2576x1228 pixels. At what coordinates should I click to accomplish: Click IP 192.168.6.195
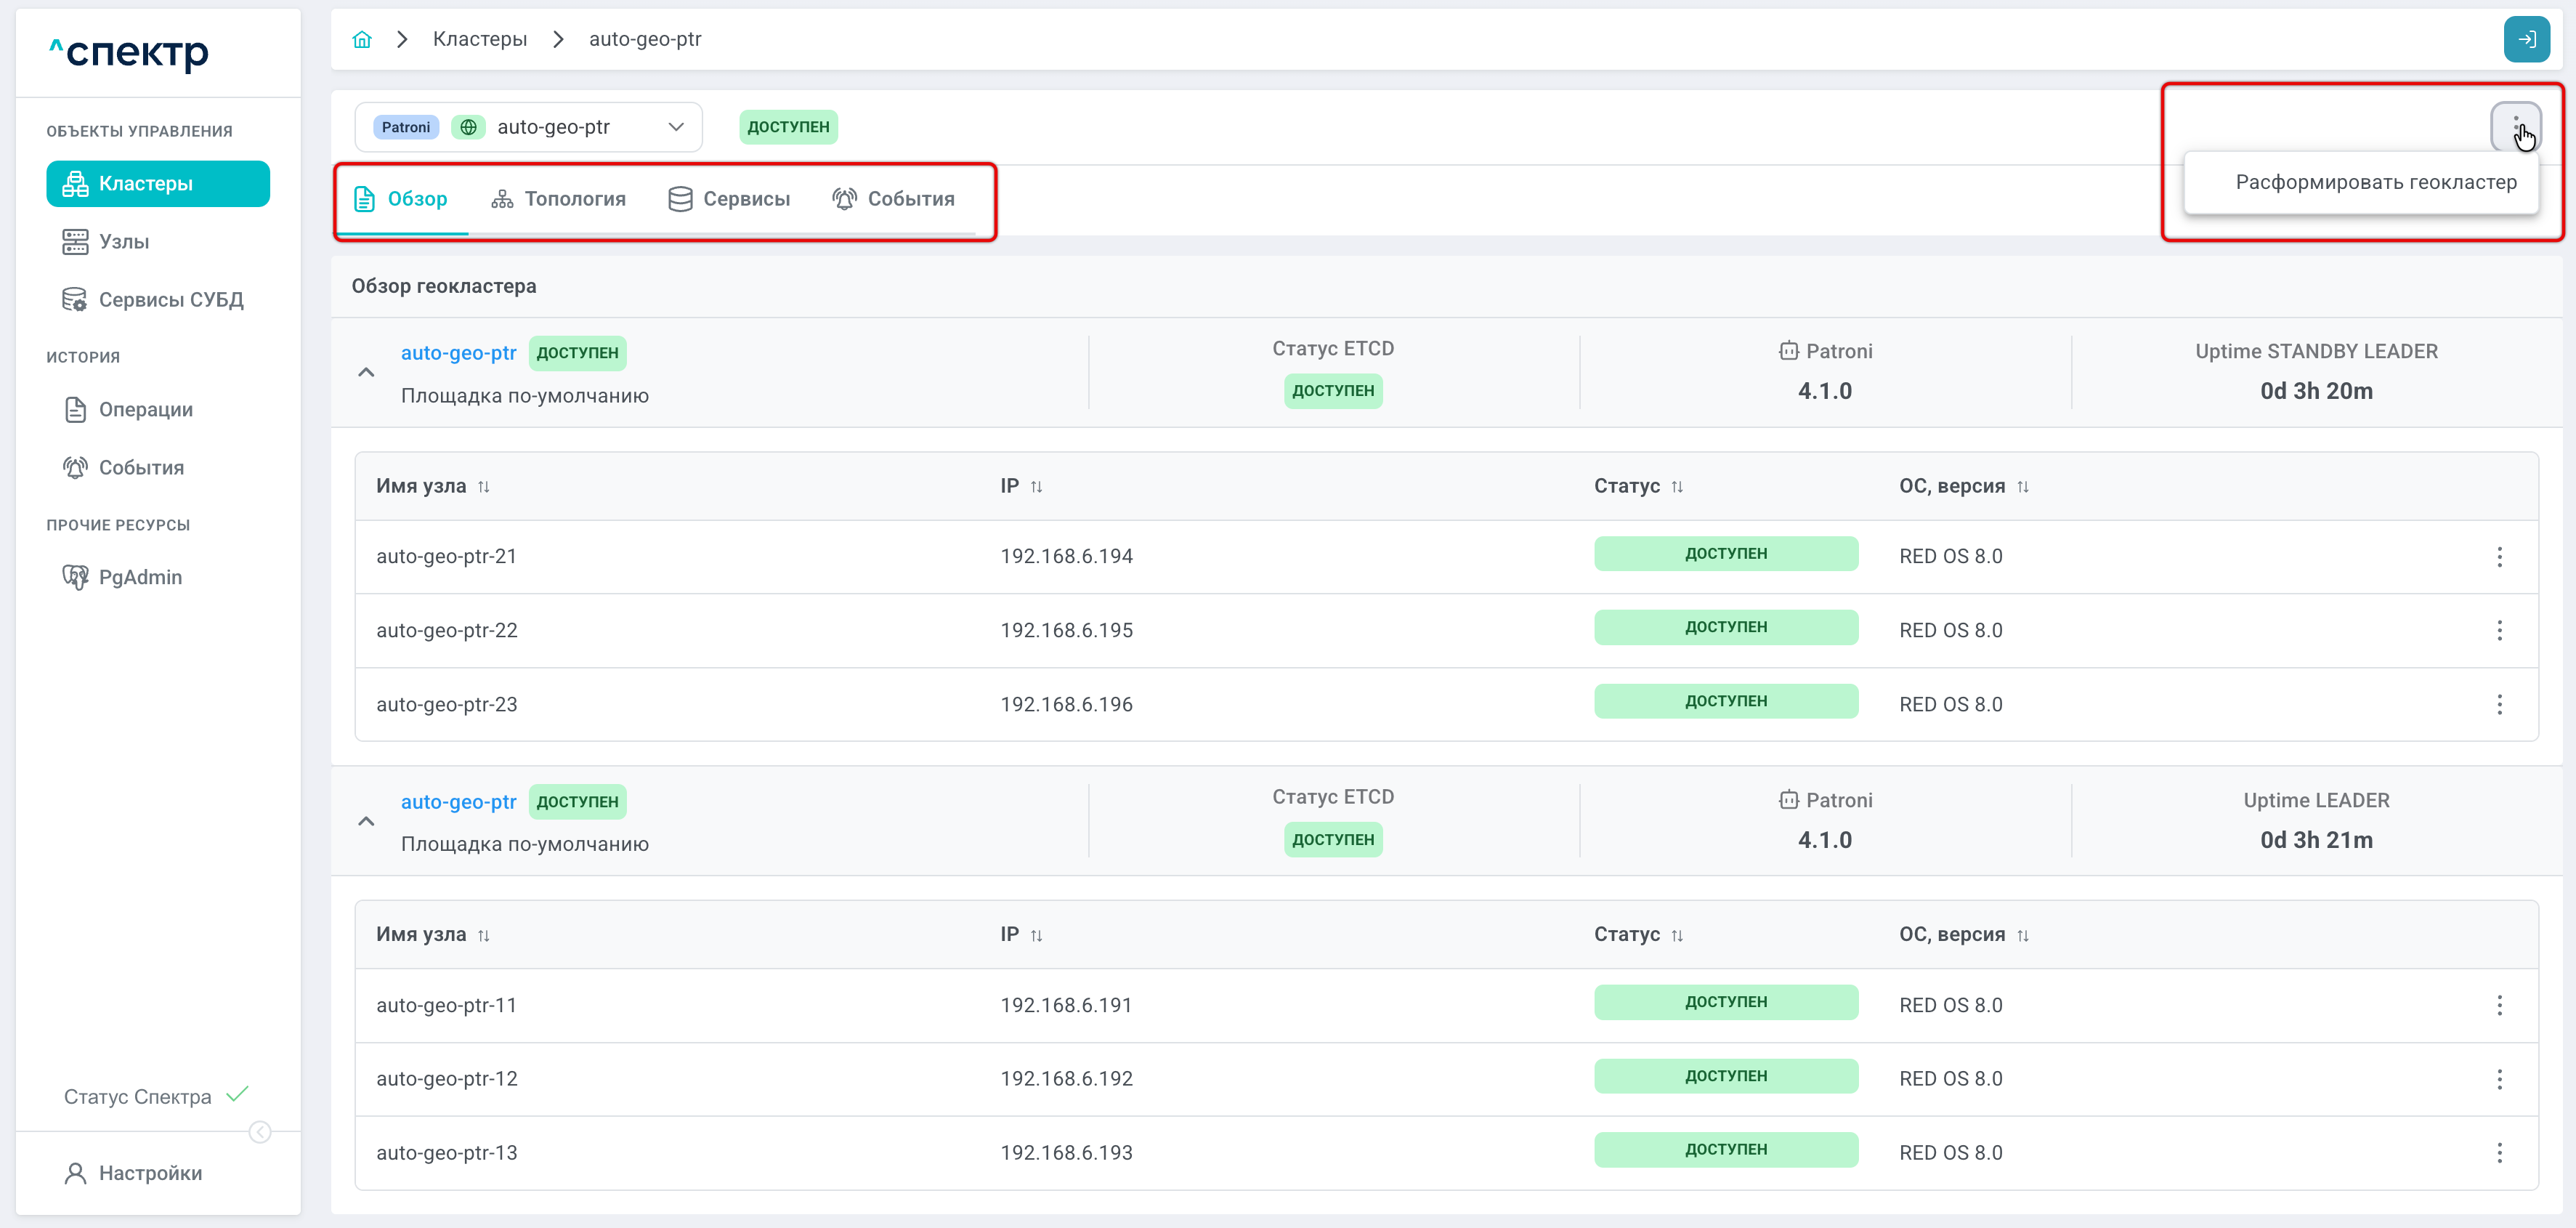tap(1066, 630)
